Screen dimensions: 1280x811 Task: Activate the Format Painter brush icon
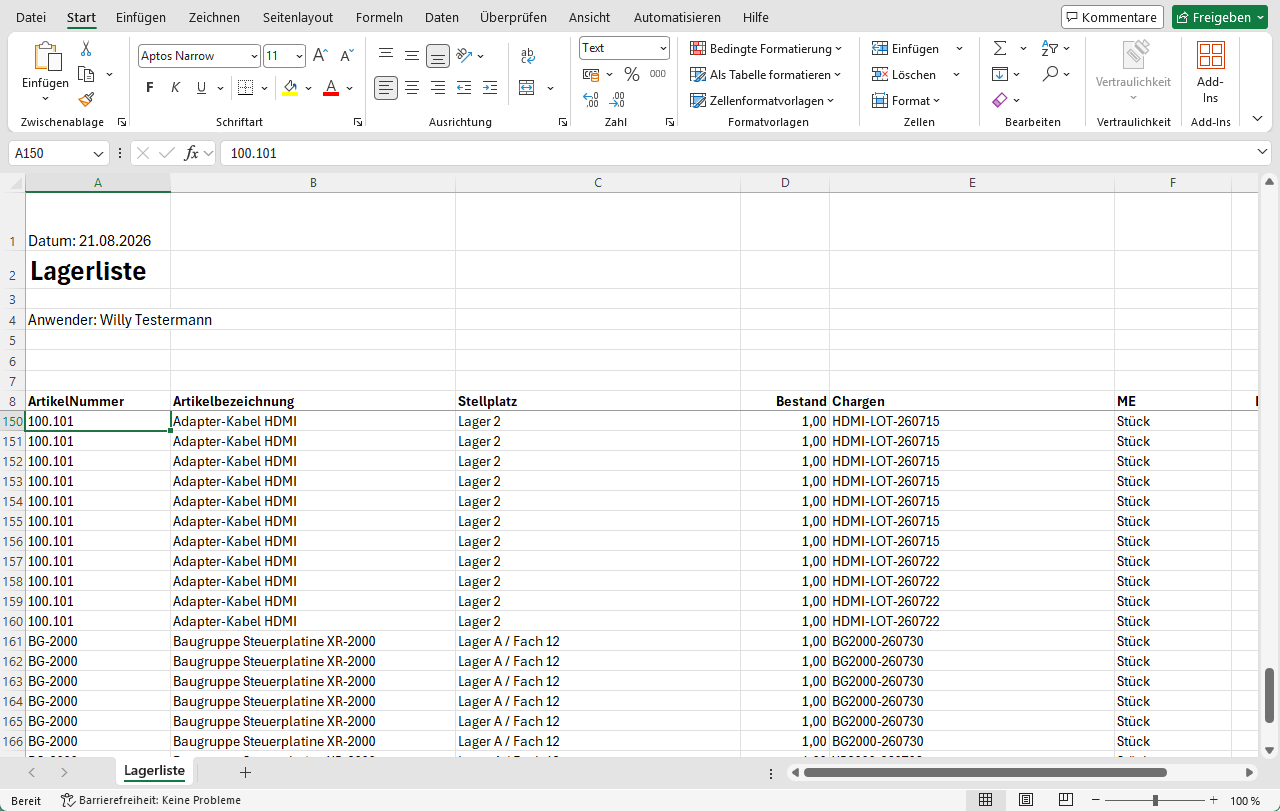86,99
